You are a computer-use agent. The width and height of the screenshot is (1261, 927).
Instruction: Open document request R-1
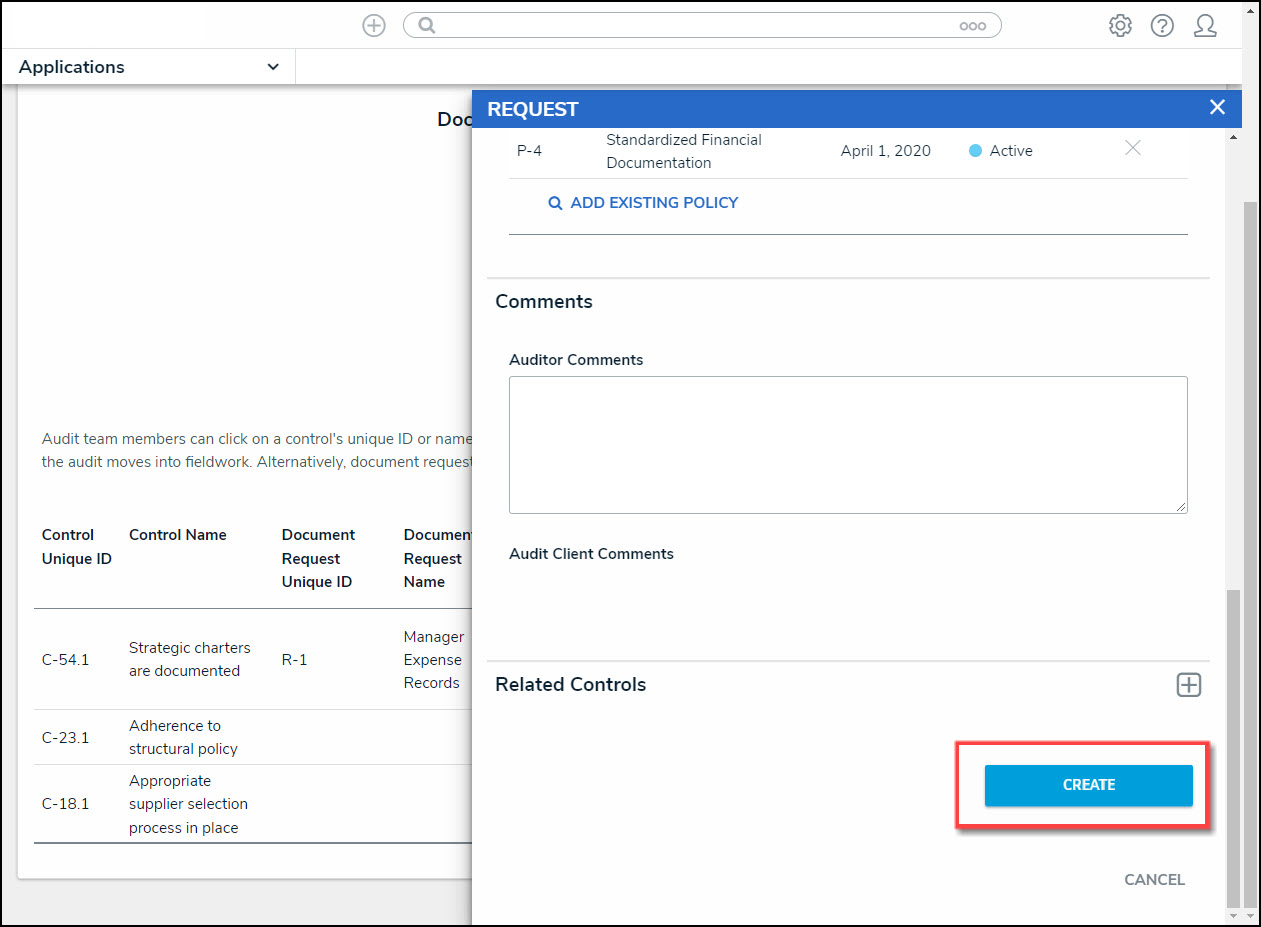[x=294, y=660]
